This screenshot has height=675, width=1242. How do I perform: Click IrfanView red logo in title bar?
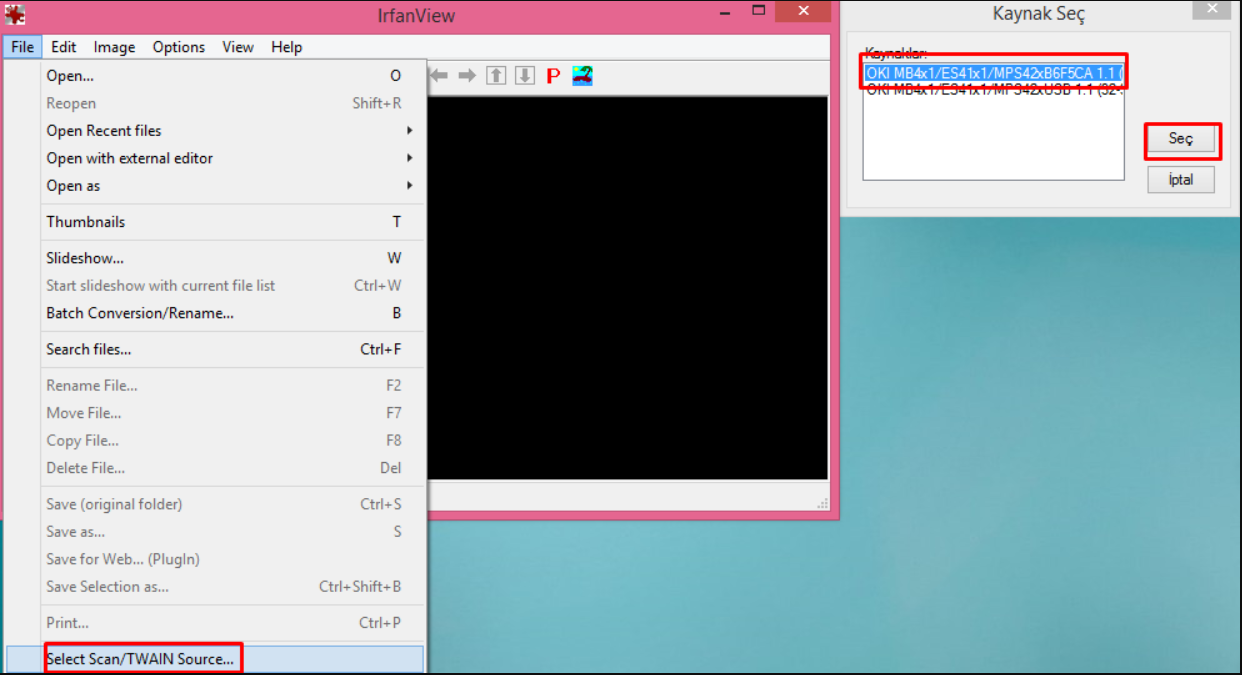point(15,14)
